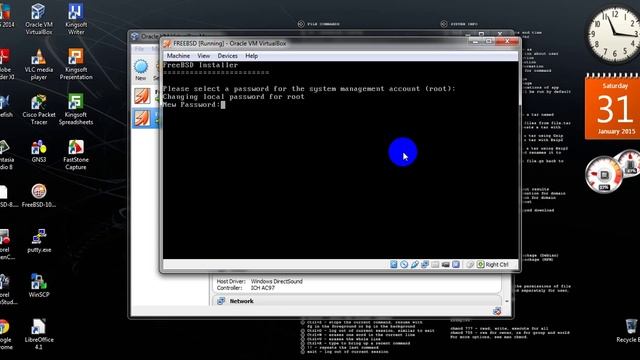
Task: Click the Right Ctrl host key label
Action: click(497, 264)
